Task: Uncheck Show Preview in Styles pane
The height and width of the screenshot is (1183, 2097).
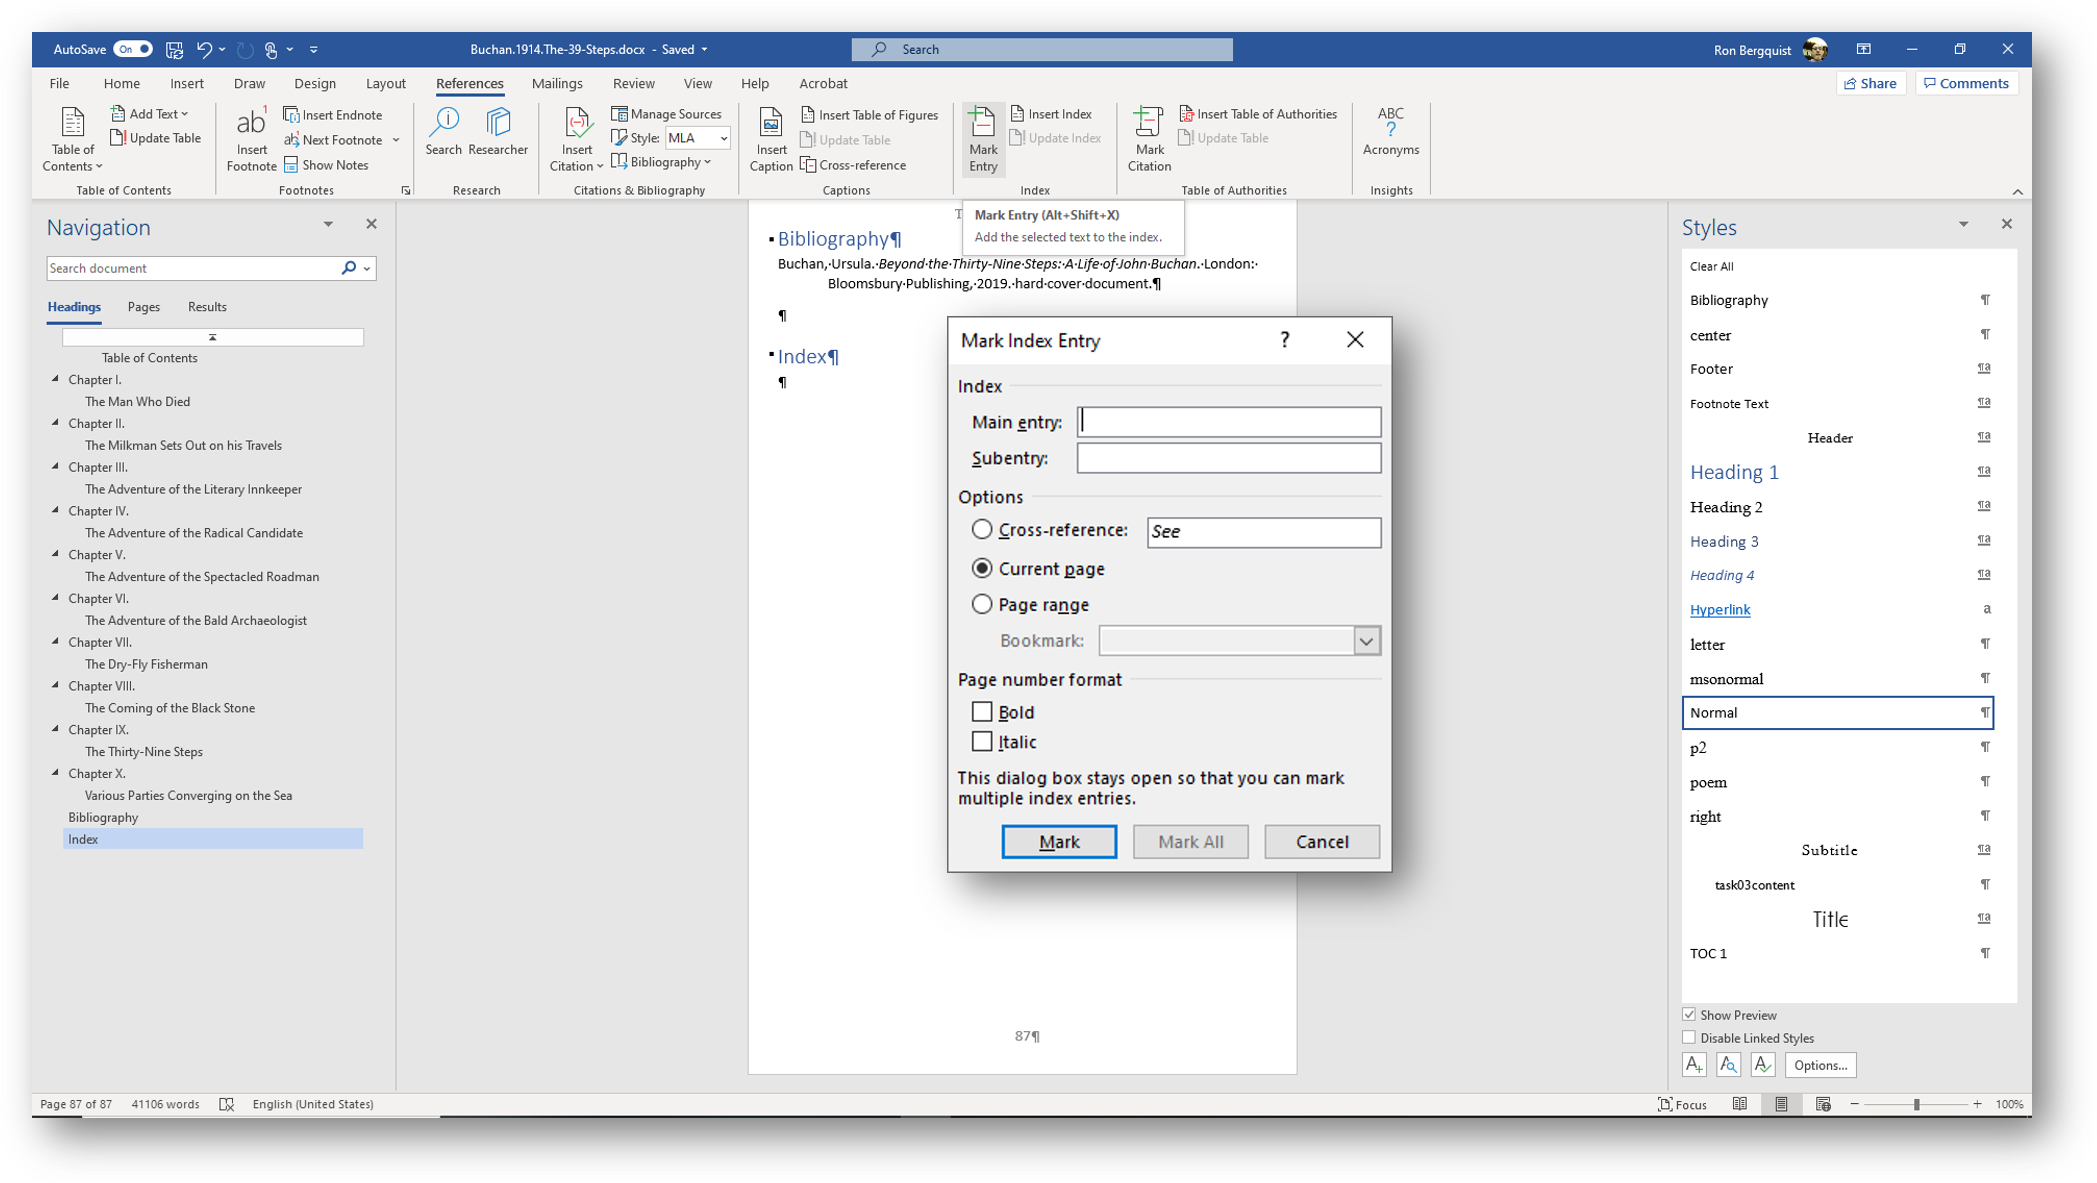Action: click(x=1689, y=1013)
